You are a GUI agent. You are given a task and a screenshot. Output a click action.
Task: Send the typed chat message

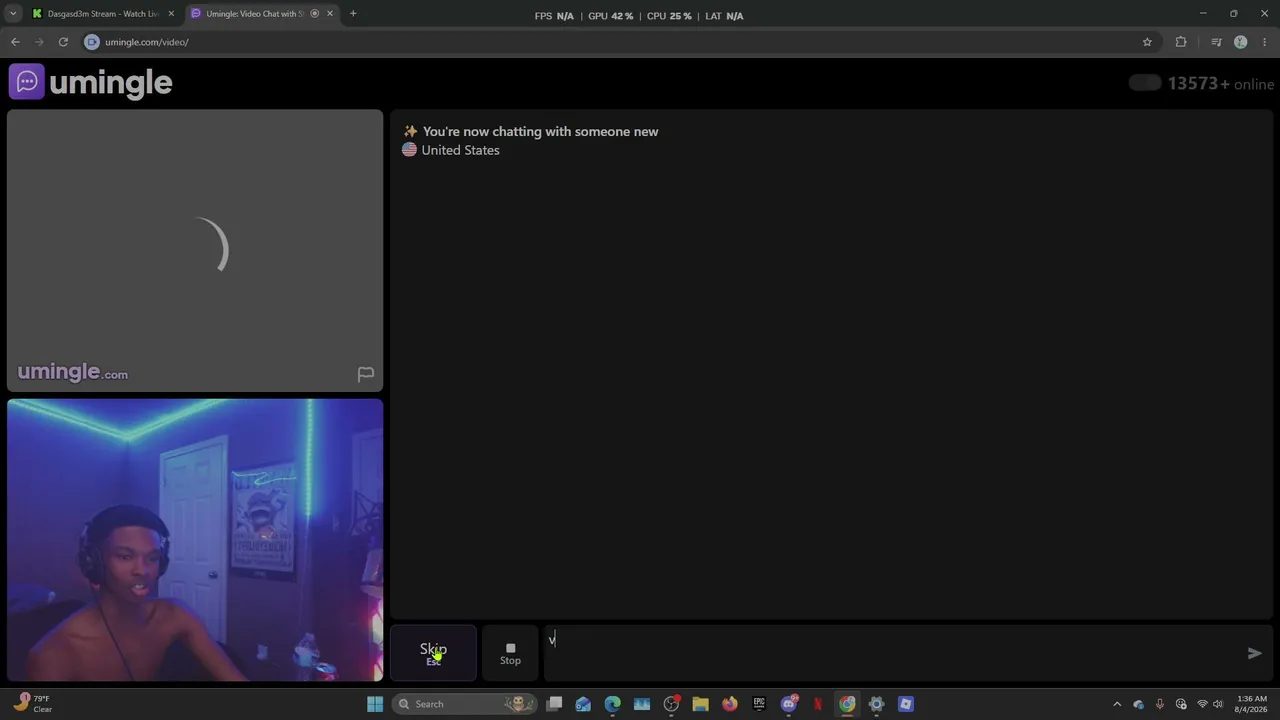click(1254, 653)
